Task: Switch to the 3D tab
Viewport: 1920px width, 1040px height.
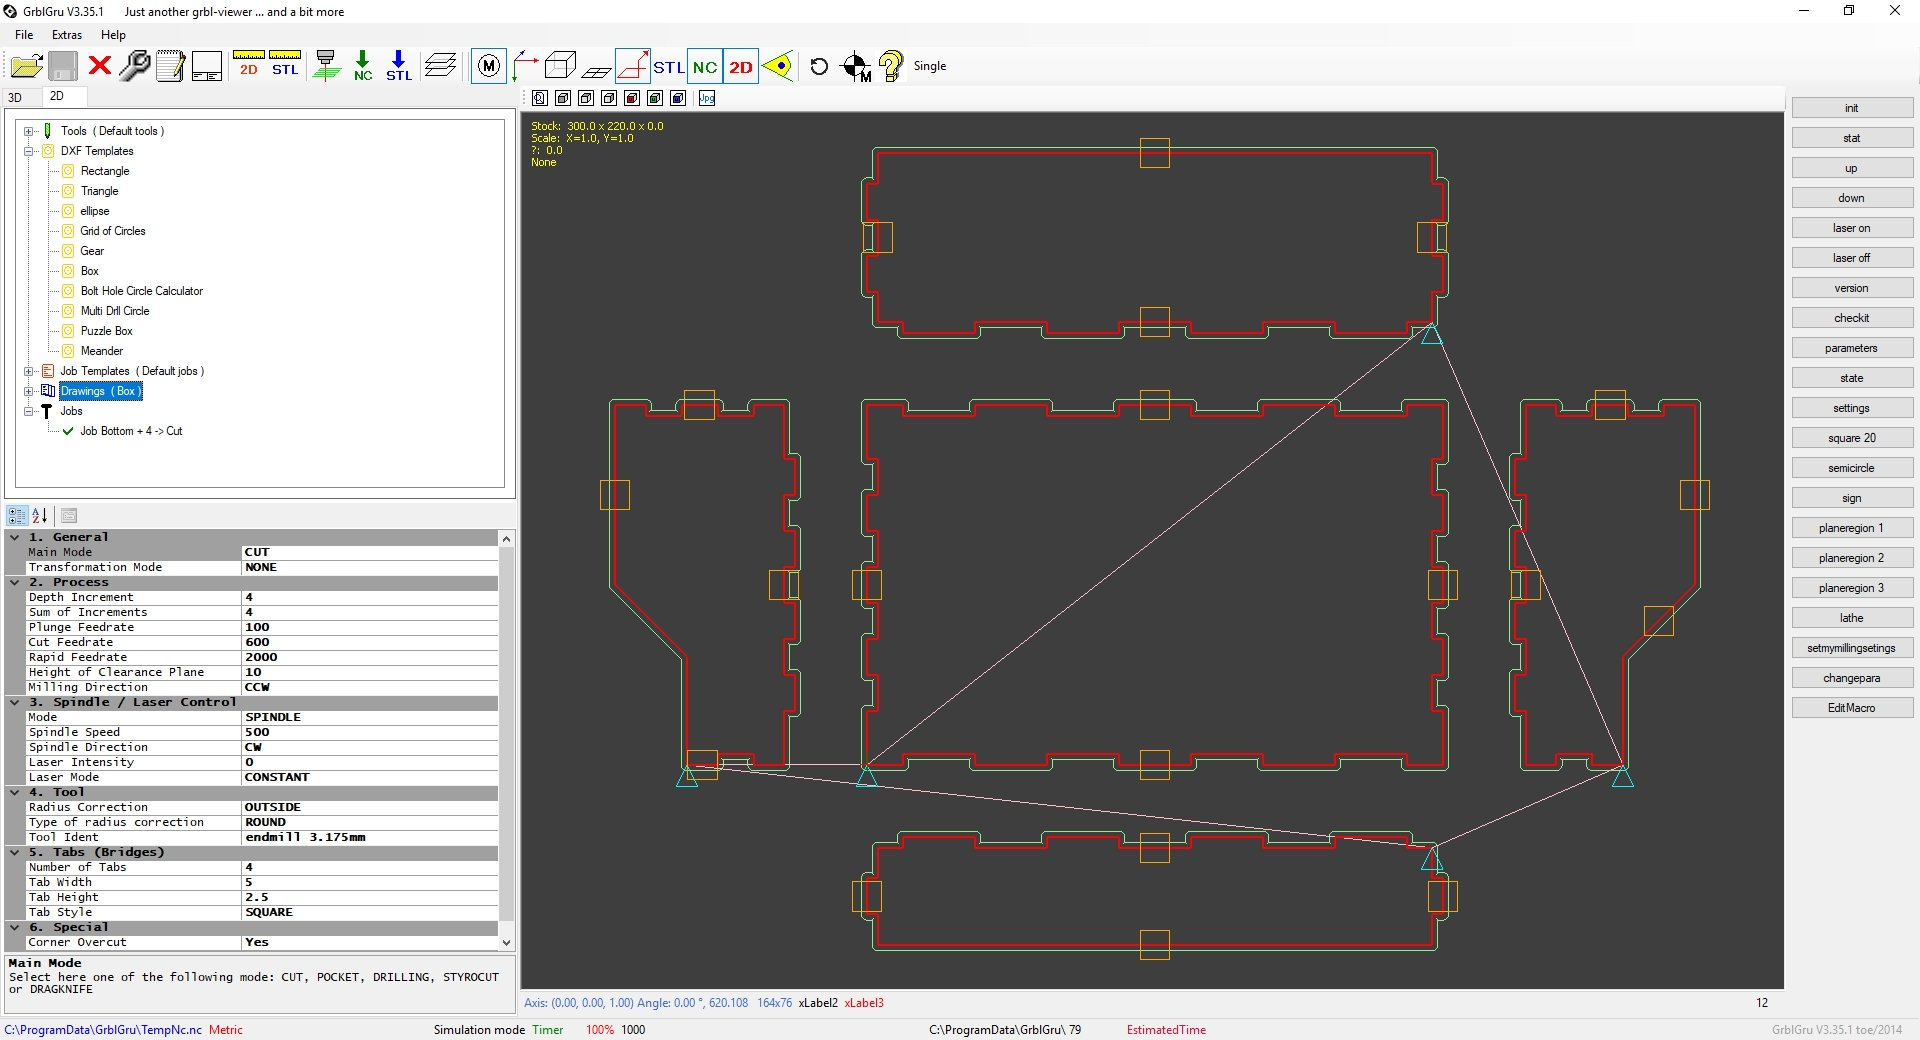Action: click(x=15, y=97)
